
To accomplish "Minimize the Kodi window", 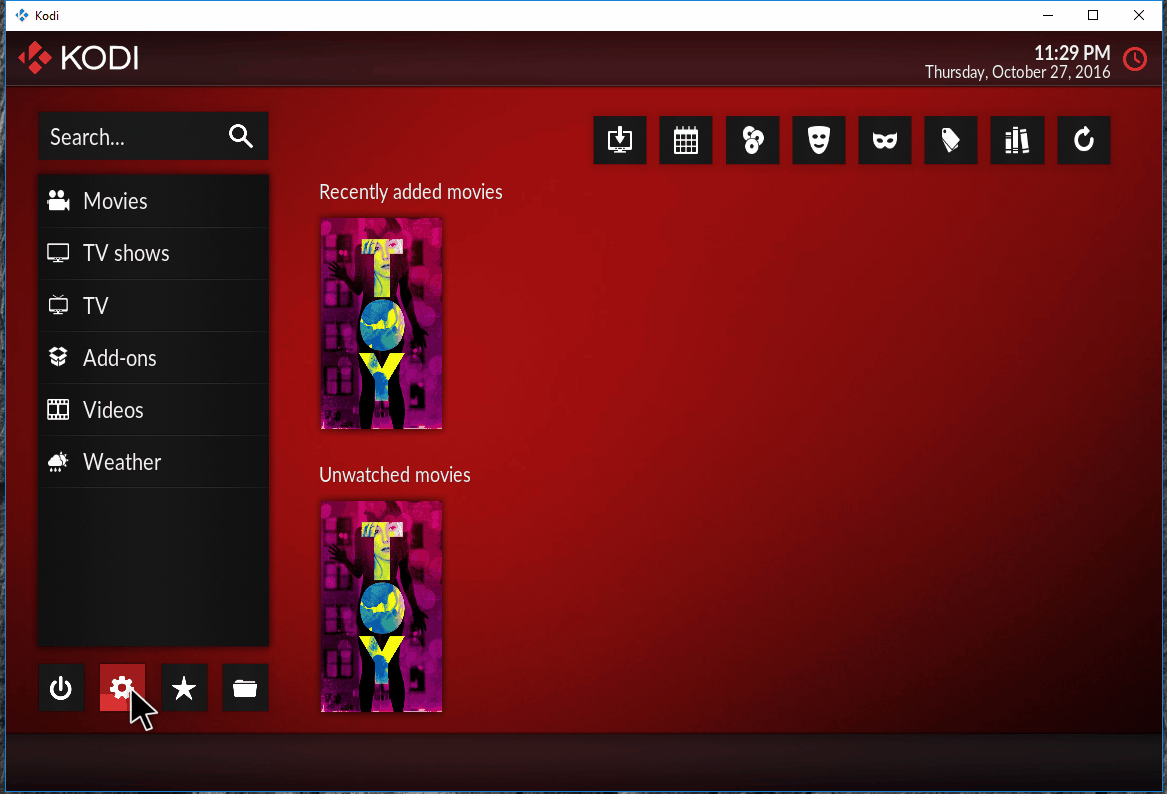I will tap(1048, 15).
